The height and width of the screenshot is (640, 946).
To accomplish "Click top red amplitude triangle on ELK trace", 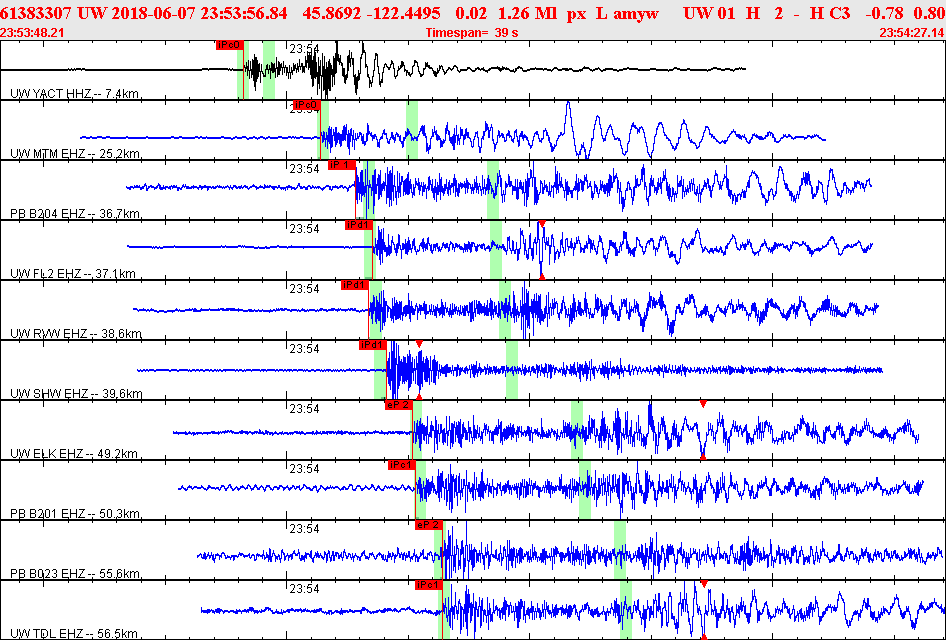I will coord(703,404).
